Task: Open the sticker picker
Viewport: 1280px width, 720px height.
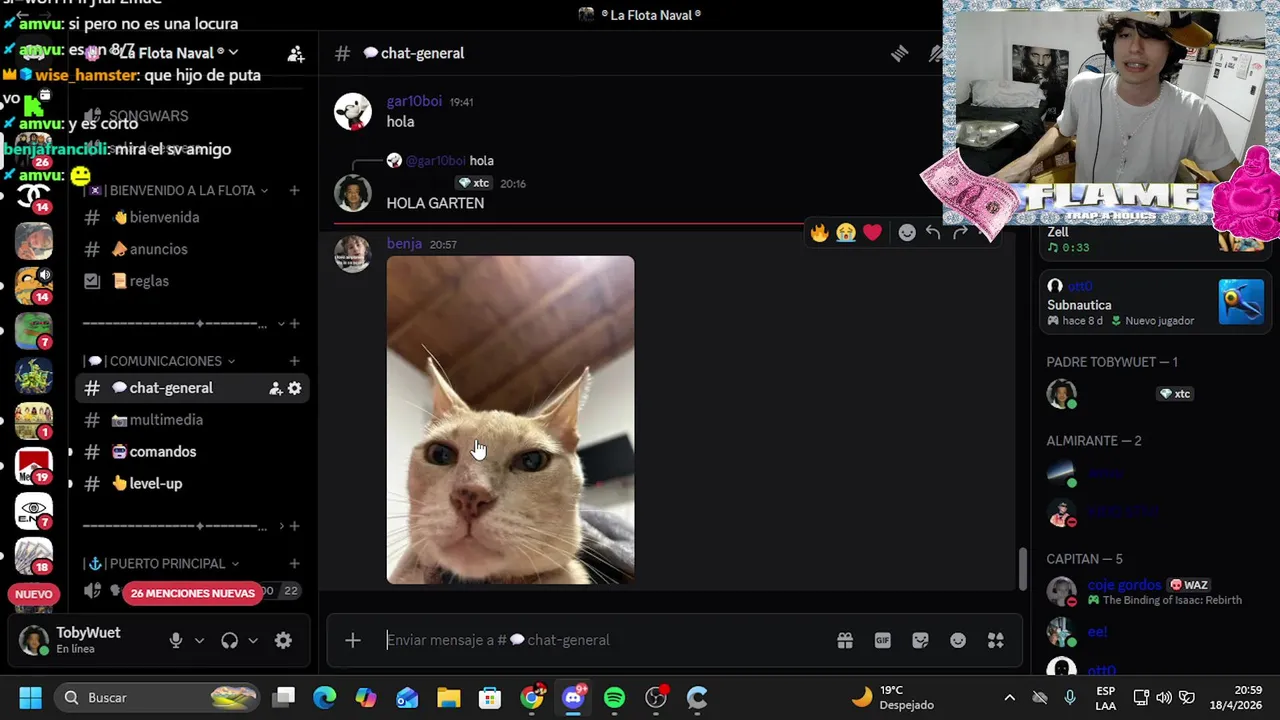Action: coord(921,640)
